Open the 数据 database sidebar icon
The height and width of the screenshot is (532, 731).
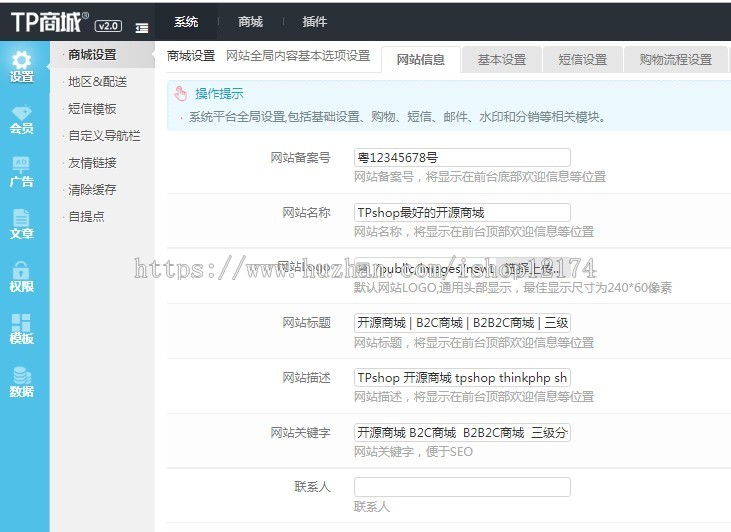point(22,382)
